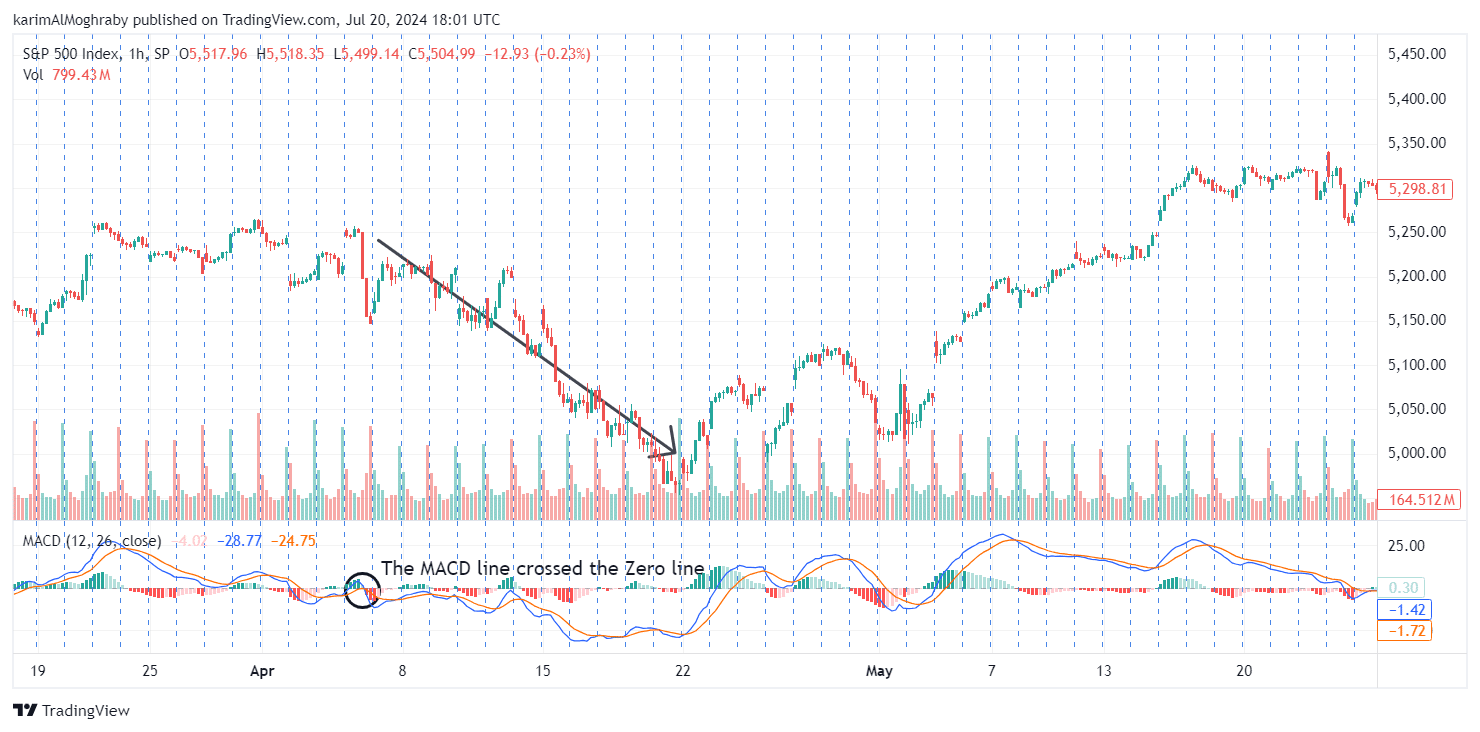Select the S&P 500 Index, 1h, SP title

(96, 54)
